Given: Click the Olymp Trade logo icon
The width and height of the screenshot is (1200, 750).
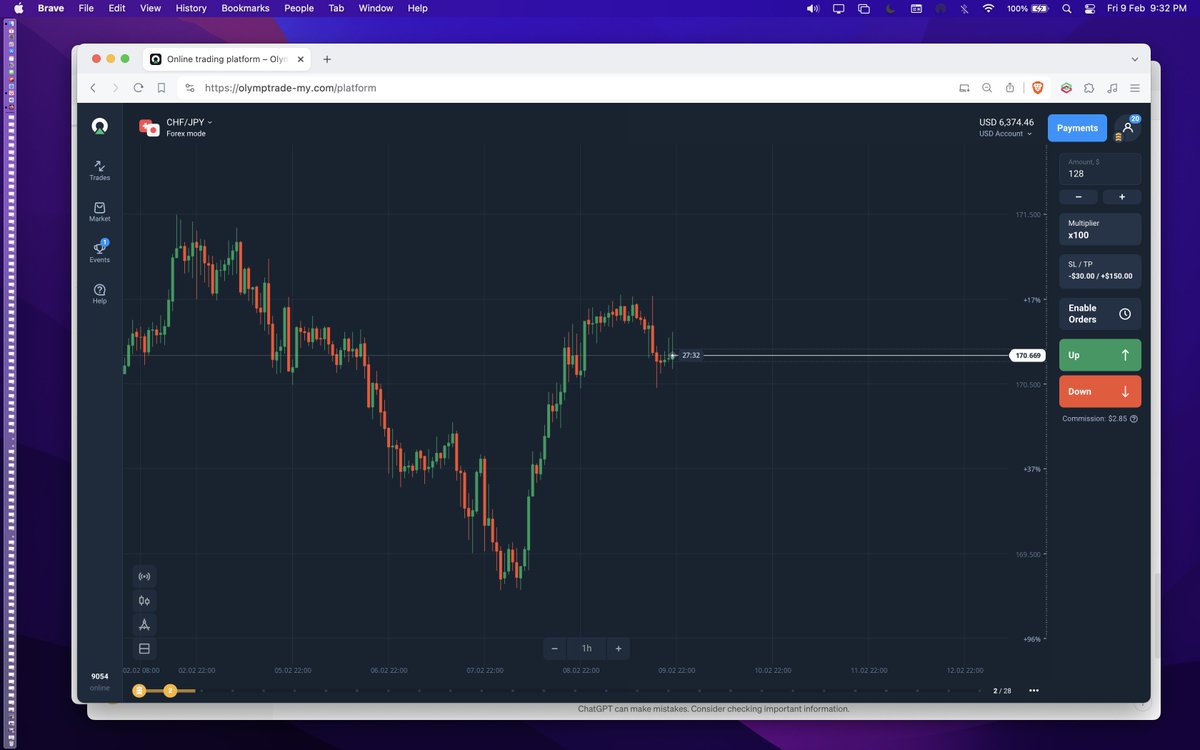Looking at the screenshot, I should [x=99, y=126].
